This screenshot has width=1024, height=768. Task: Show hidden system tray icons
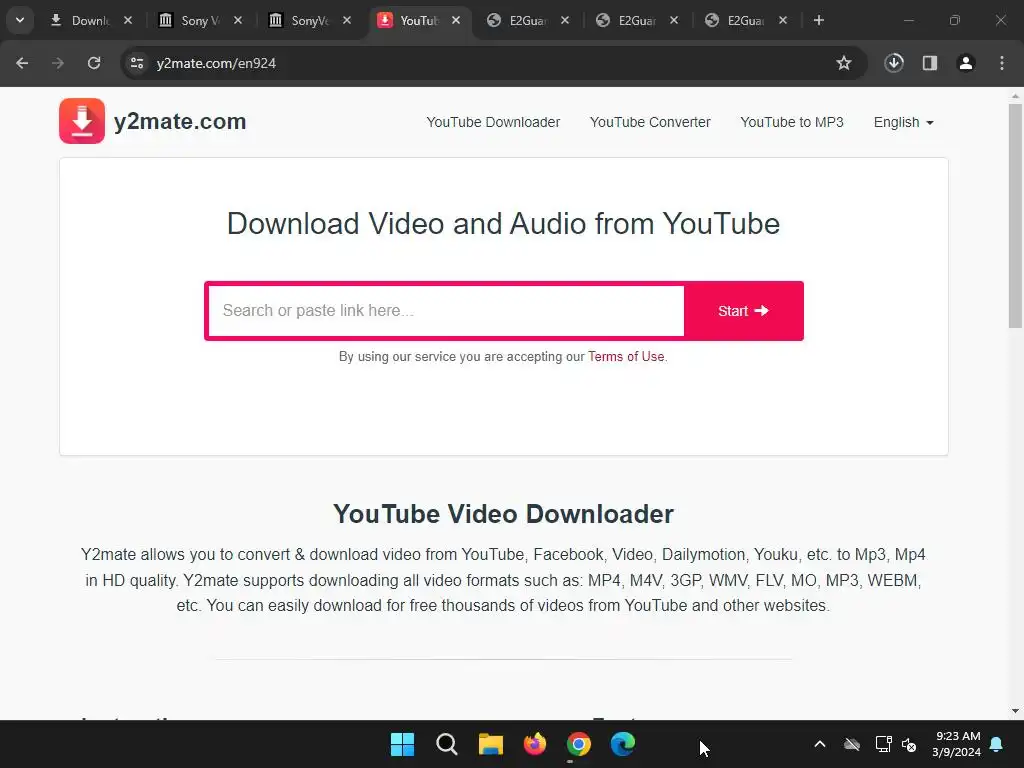[820, 744]
